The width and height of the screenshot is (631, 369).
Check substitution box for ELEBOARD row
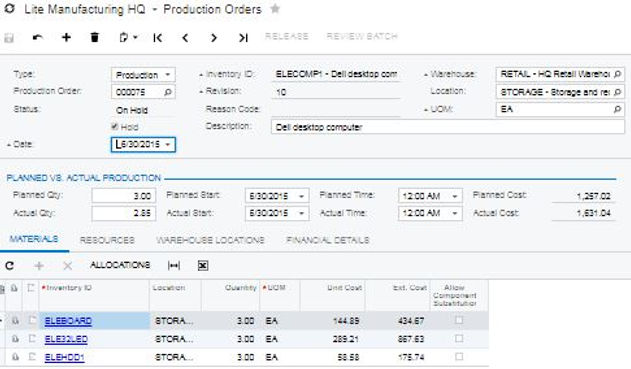[459, 320]
